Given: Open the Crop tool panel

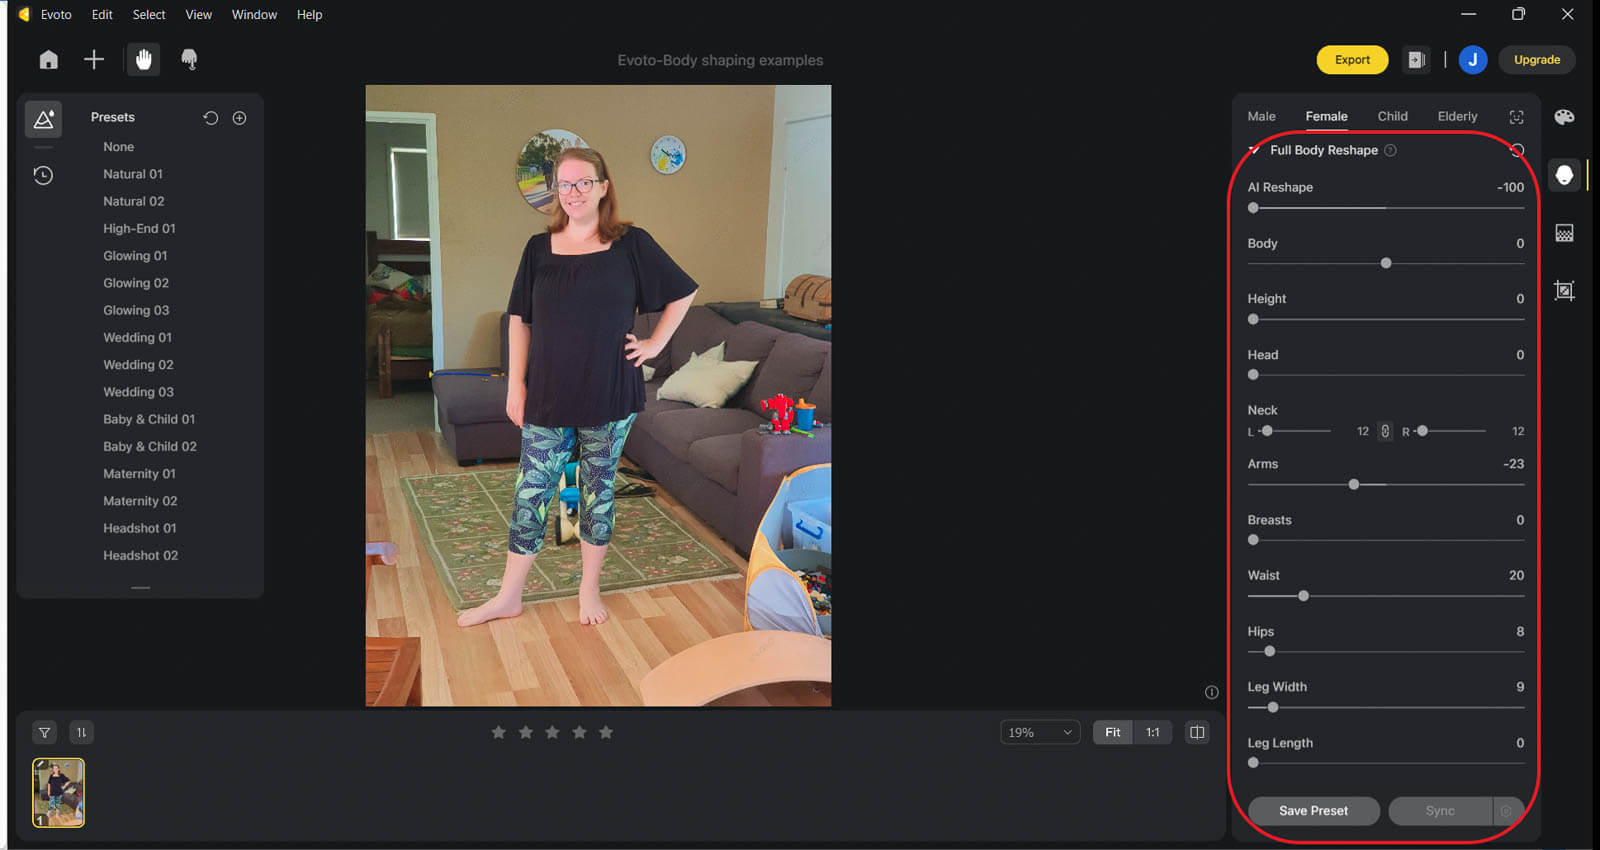Looking at the screenshot, I should 1564,291.
